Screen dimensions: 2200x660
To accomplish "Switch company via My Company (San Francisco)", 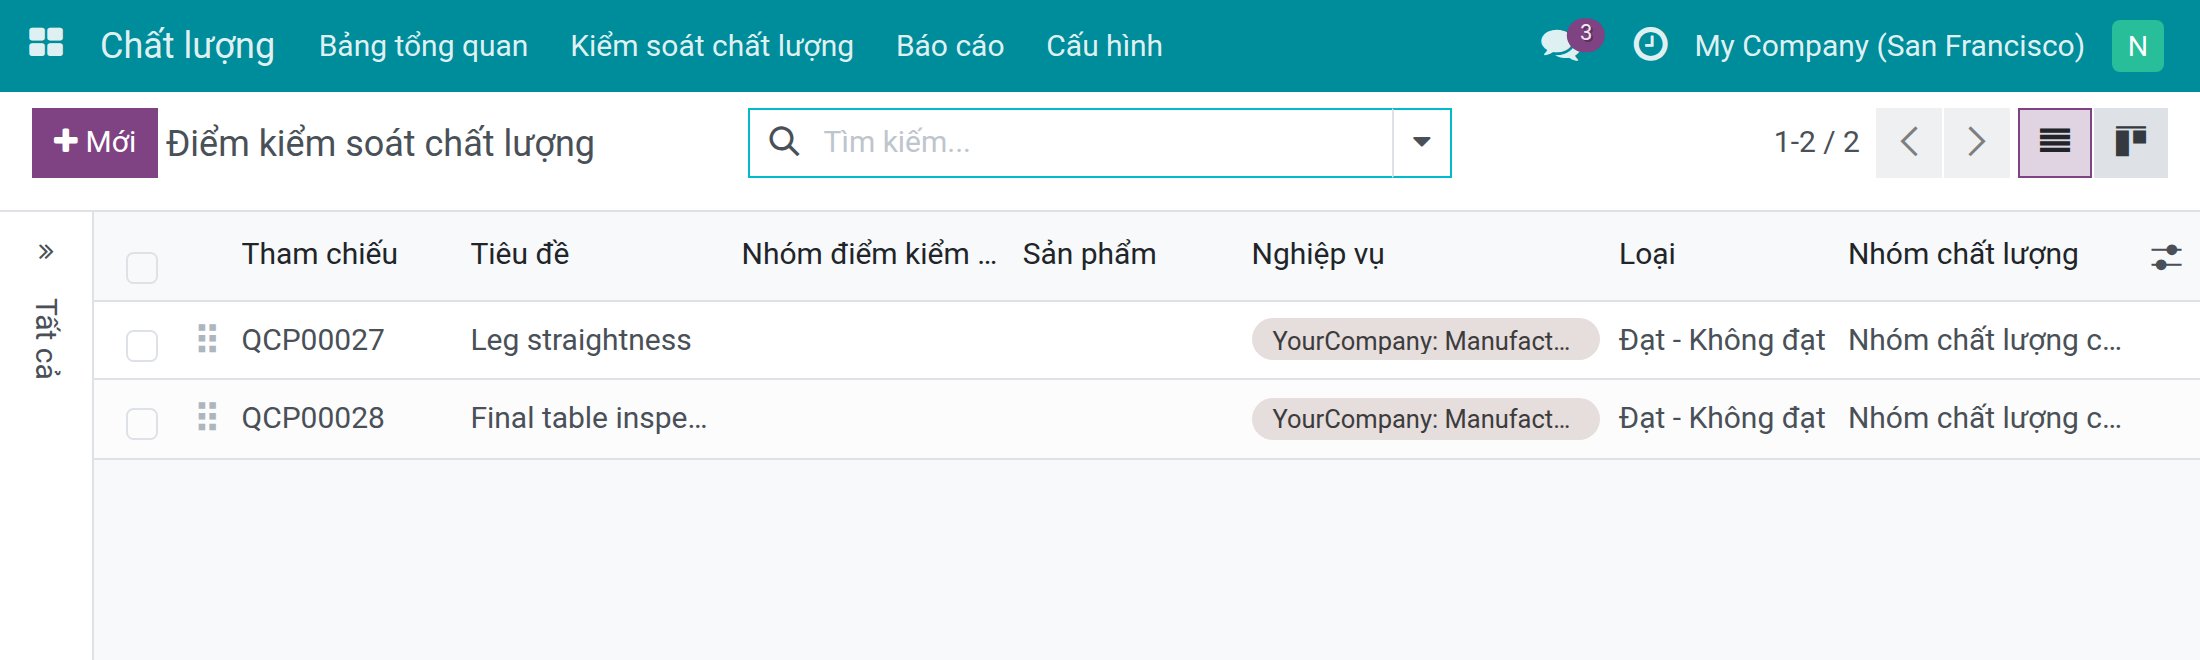I will click(1889, 46).
